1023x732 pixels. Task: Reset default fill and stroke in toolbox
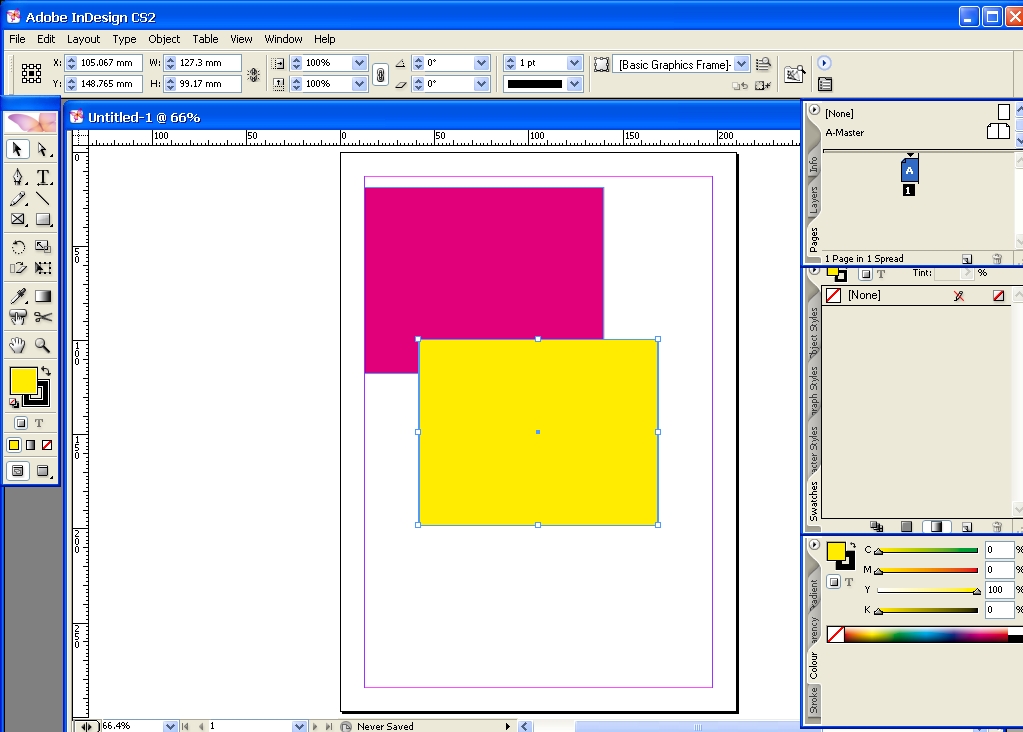14,403
